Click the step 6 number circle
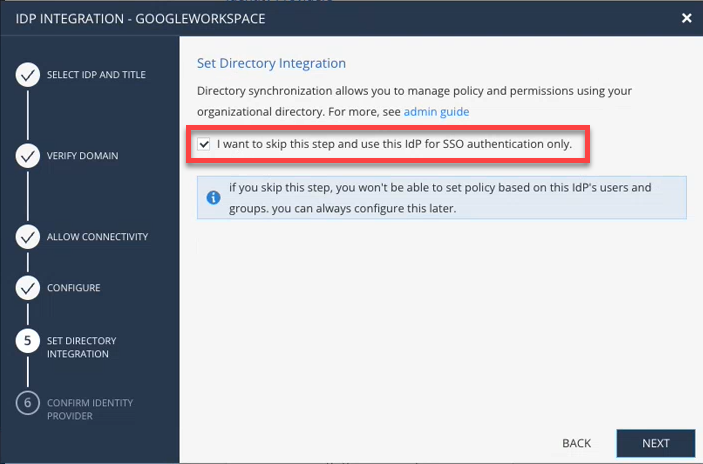This screenshot has height=464, width=703. pos(29,403)
